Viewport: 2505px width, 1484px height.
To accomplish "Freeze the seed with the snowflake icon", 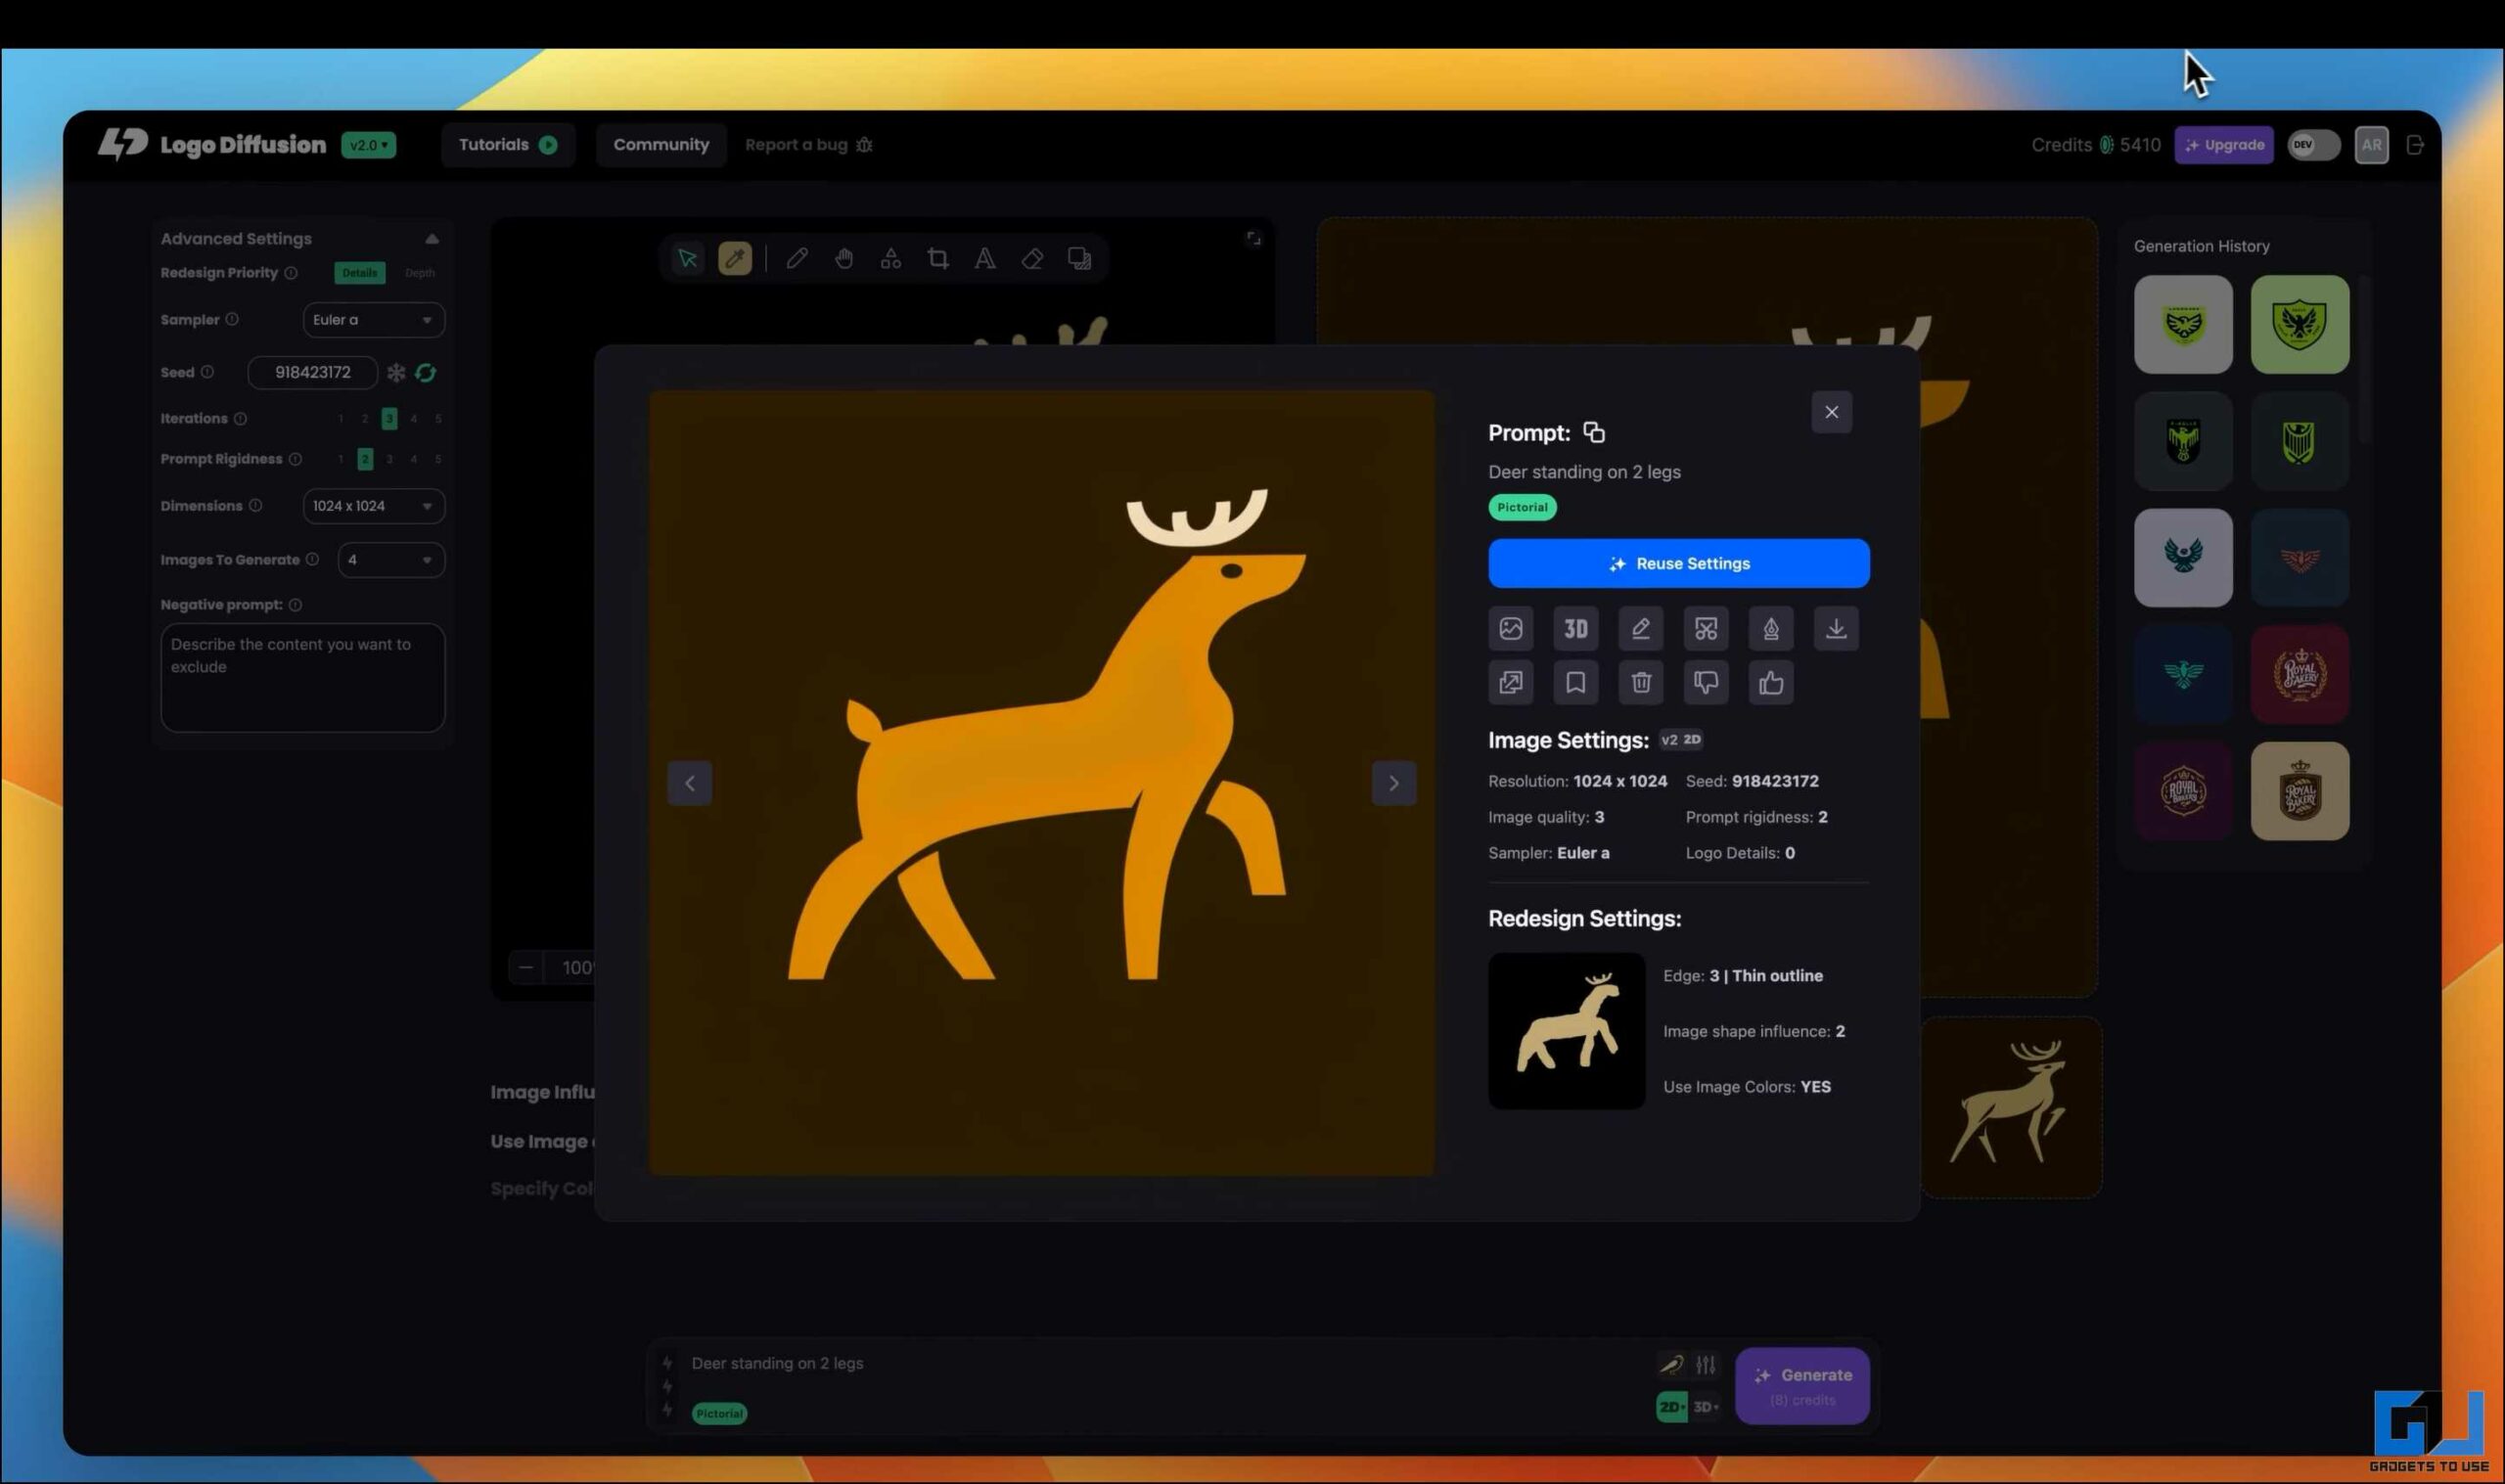I will (396, 372).
